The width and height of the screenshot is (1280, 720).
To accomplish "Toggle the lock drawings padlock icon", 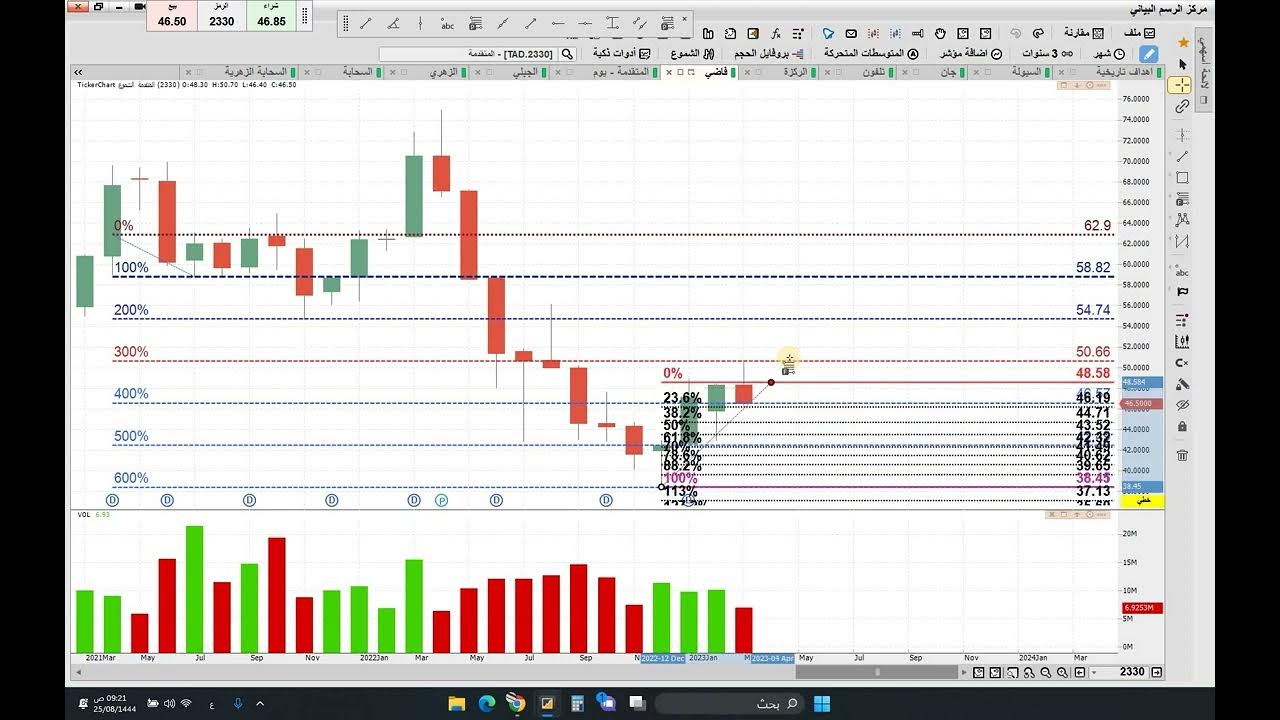I will (x=1182, y=427).
